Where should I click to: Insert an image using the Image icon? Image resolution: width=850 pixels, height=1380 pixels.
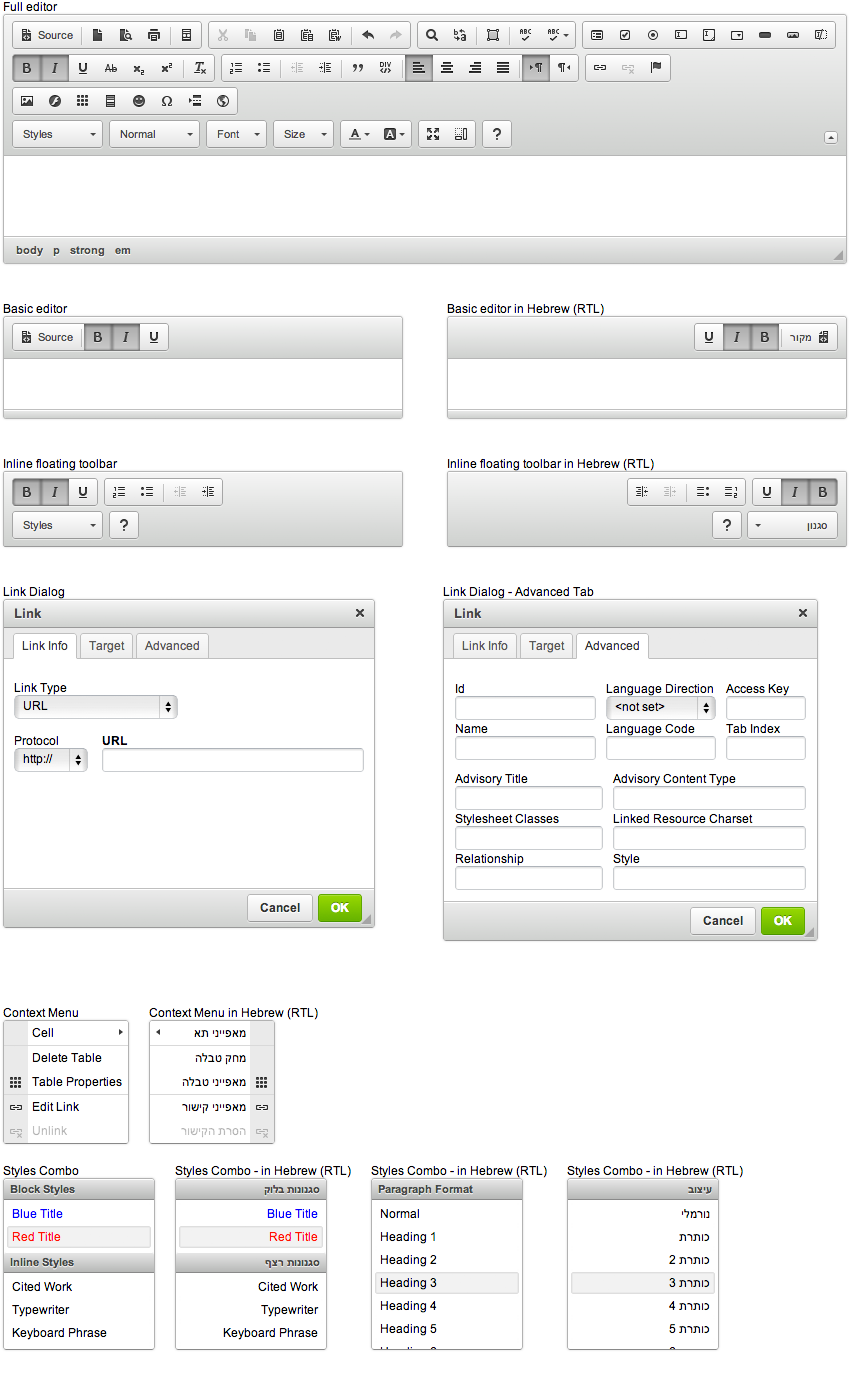coord(27,101)
